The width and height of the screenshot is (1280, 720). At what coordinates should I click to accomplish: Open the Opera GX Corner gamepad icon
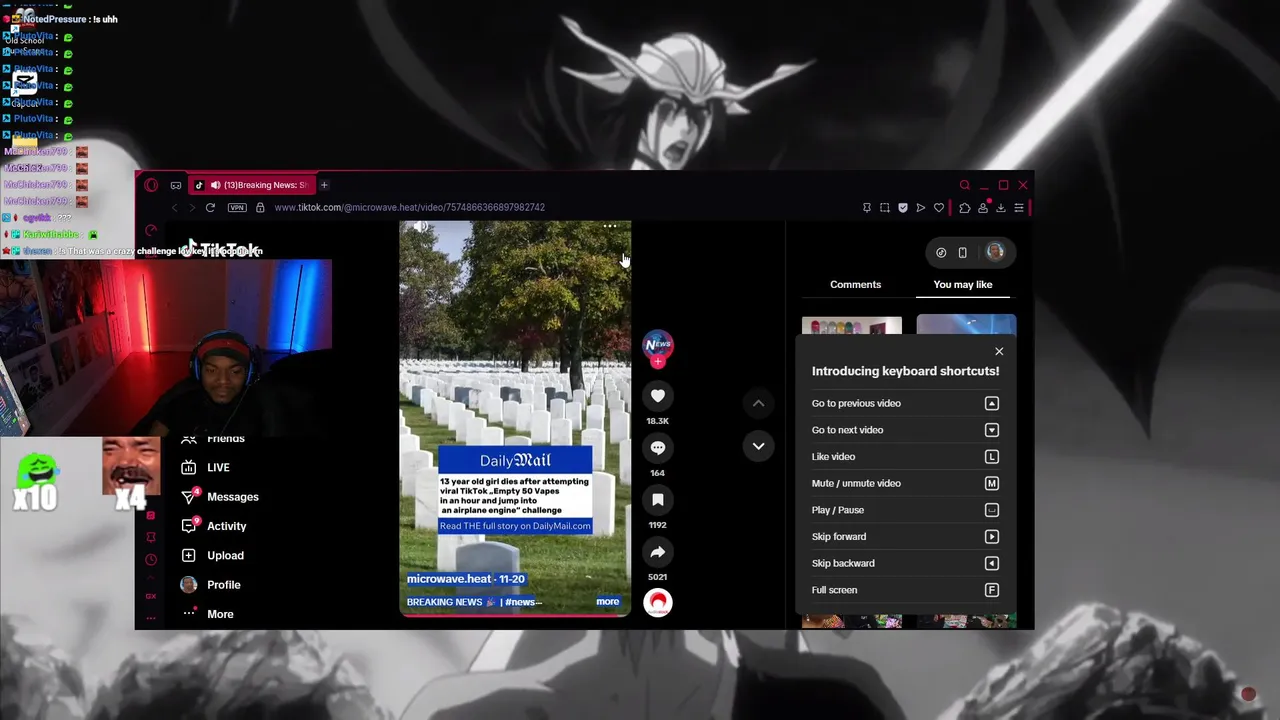click(176, 185)
